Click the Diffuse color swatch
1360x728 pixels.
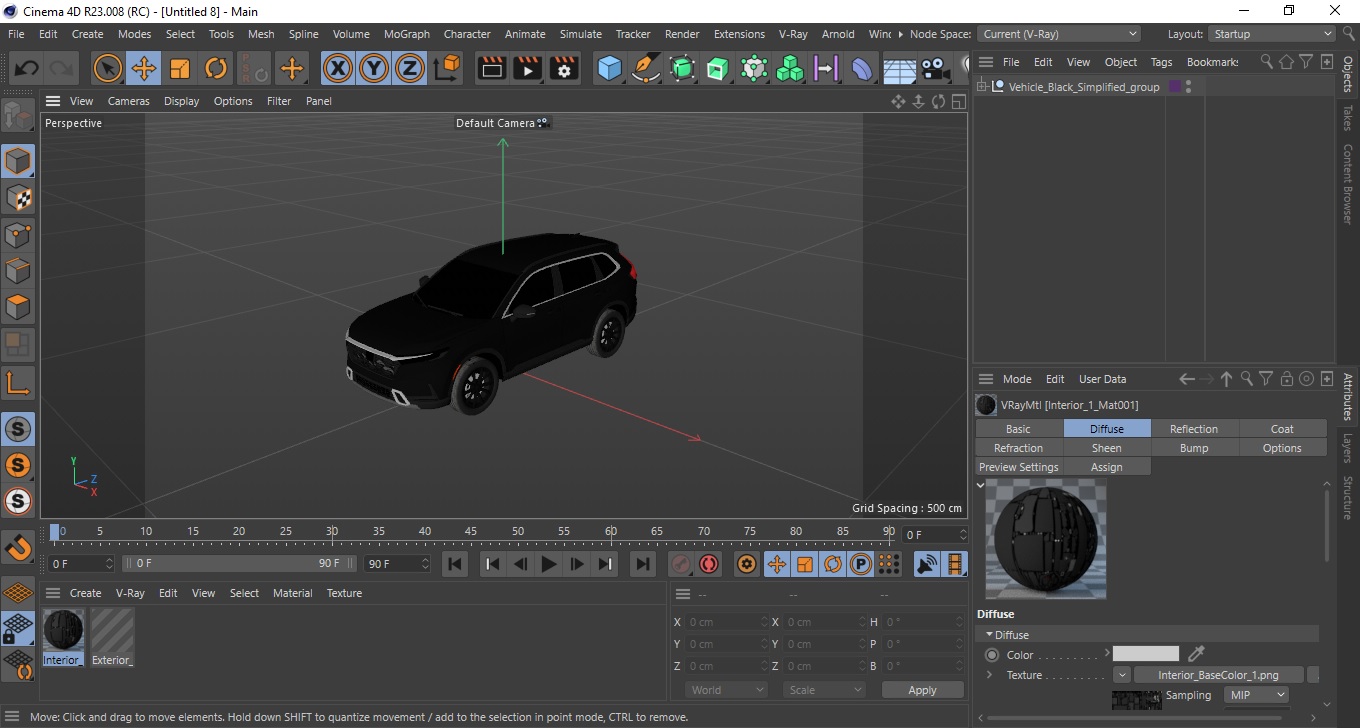(1145, 654)
